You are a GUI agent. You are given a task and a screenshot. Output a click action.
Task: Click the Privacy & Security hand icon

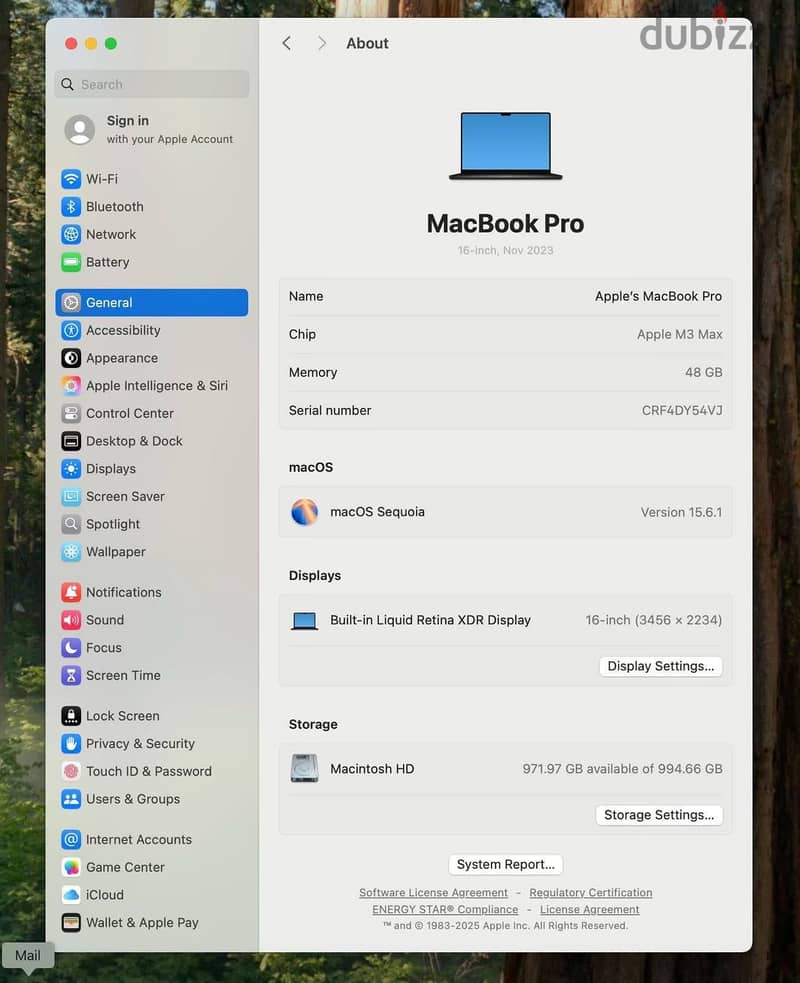(x=71, y=743)
